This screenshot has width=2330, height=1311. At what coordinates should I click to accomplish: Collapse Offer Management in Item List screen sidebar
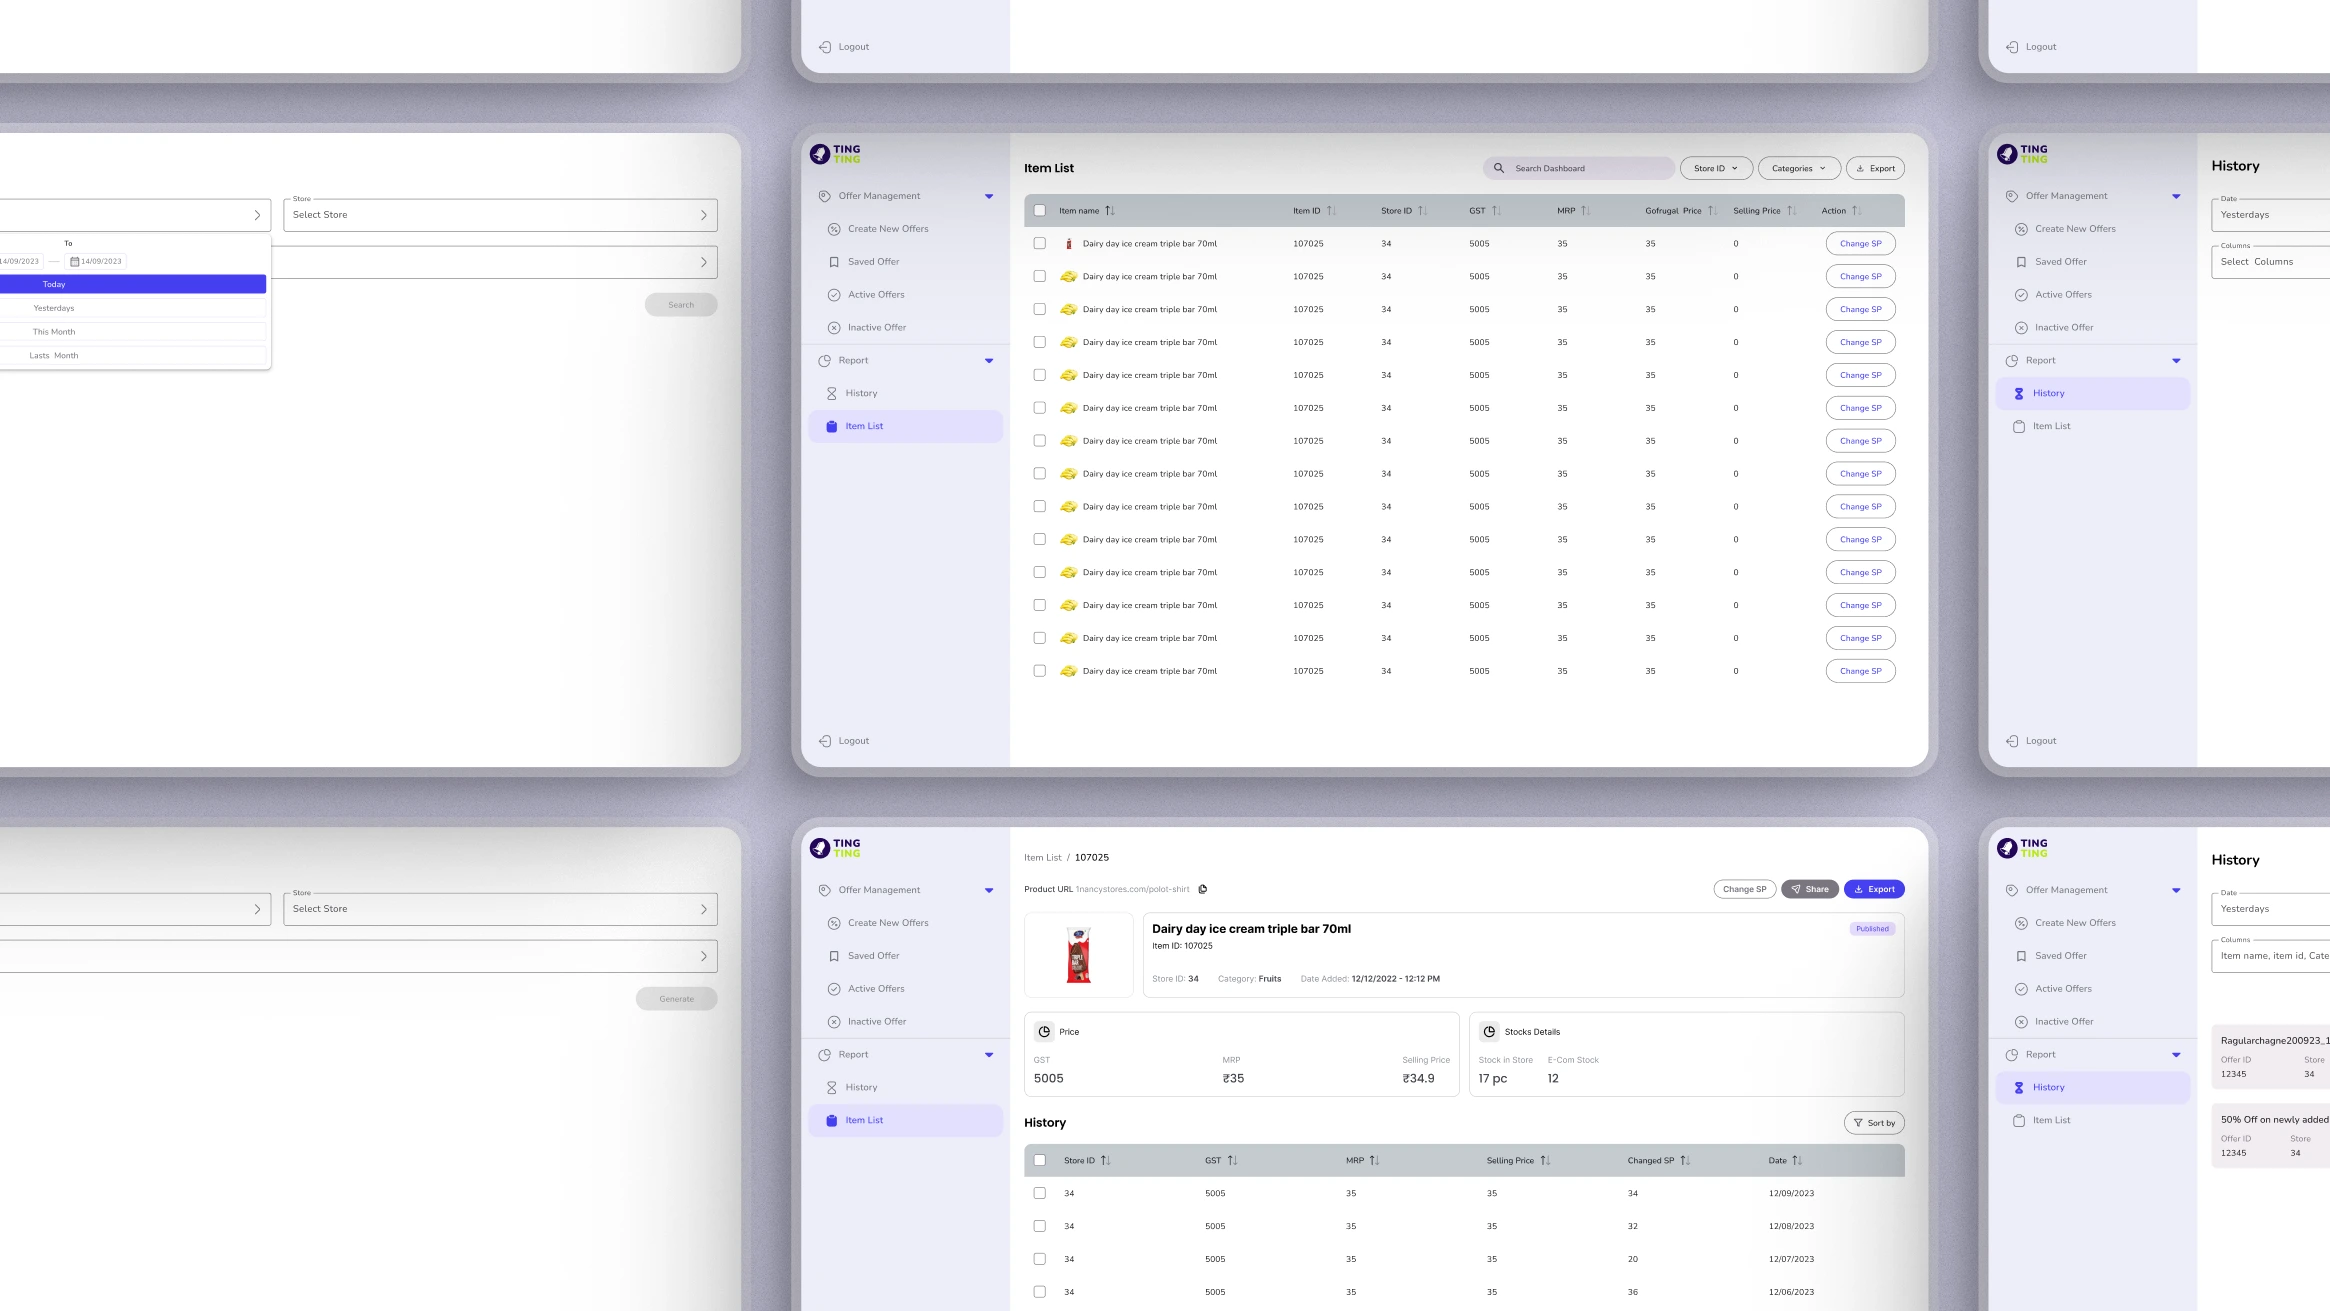(x=989, y=196)
